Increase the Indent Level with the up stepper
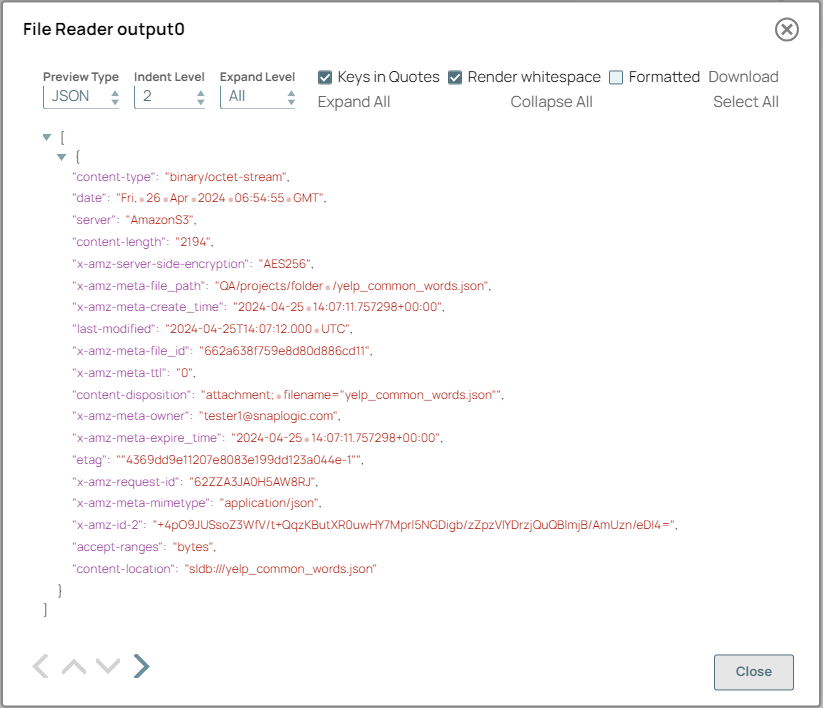The image size is (823, 708). [x=201, y=93]
